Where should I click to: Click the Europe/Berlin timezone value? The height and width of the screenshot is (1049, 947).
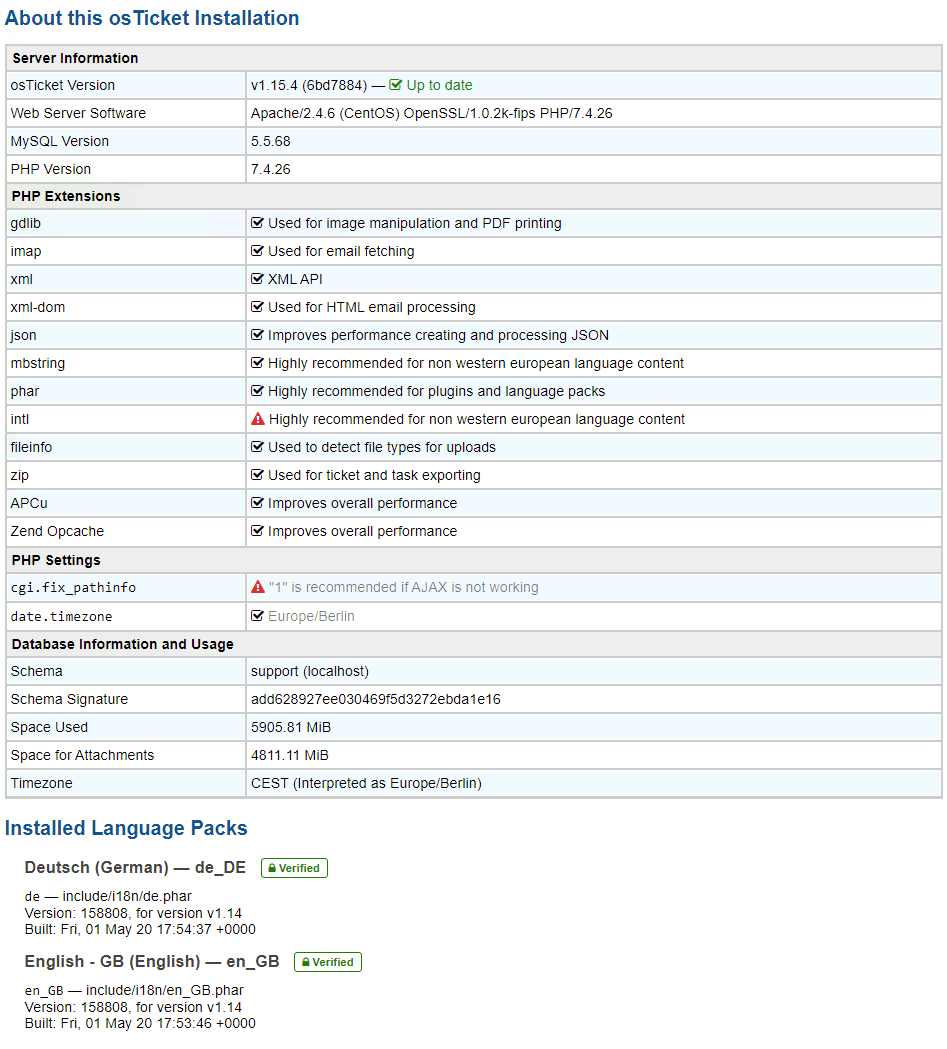[311, 615]
